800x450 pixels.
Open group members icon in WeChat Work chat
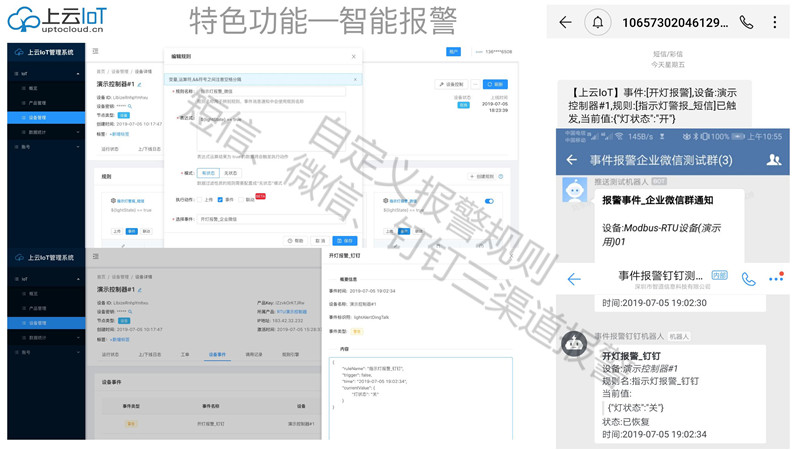tap(773, 160)
